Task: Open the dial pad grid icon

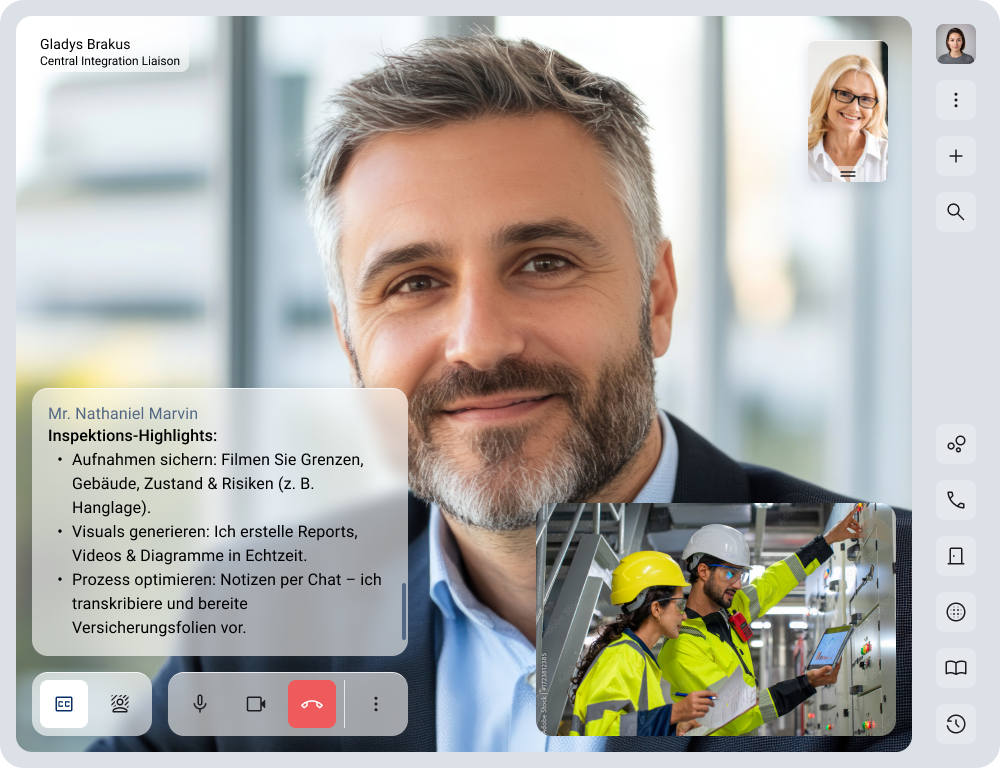Action: click(x=956, y=612)
